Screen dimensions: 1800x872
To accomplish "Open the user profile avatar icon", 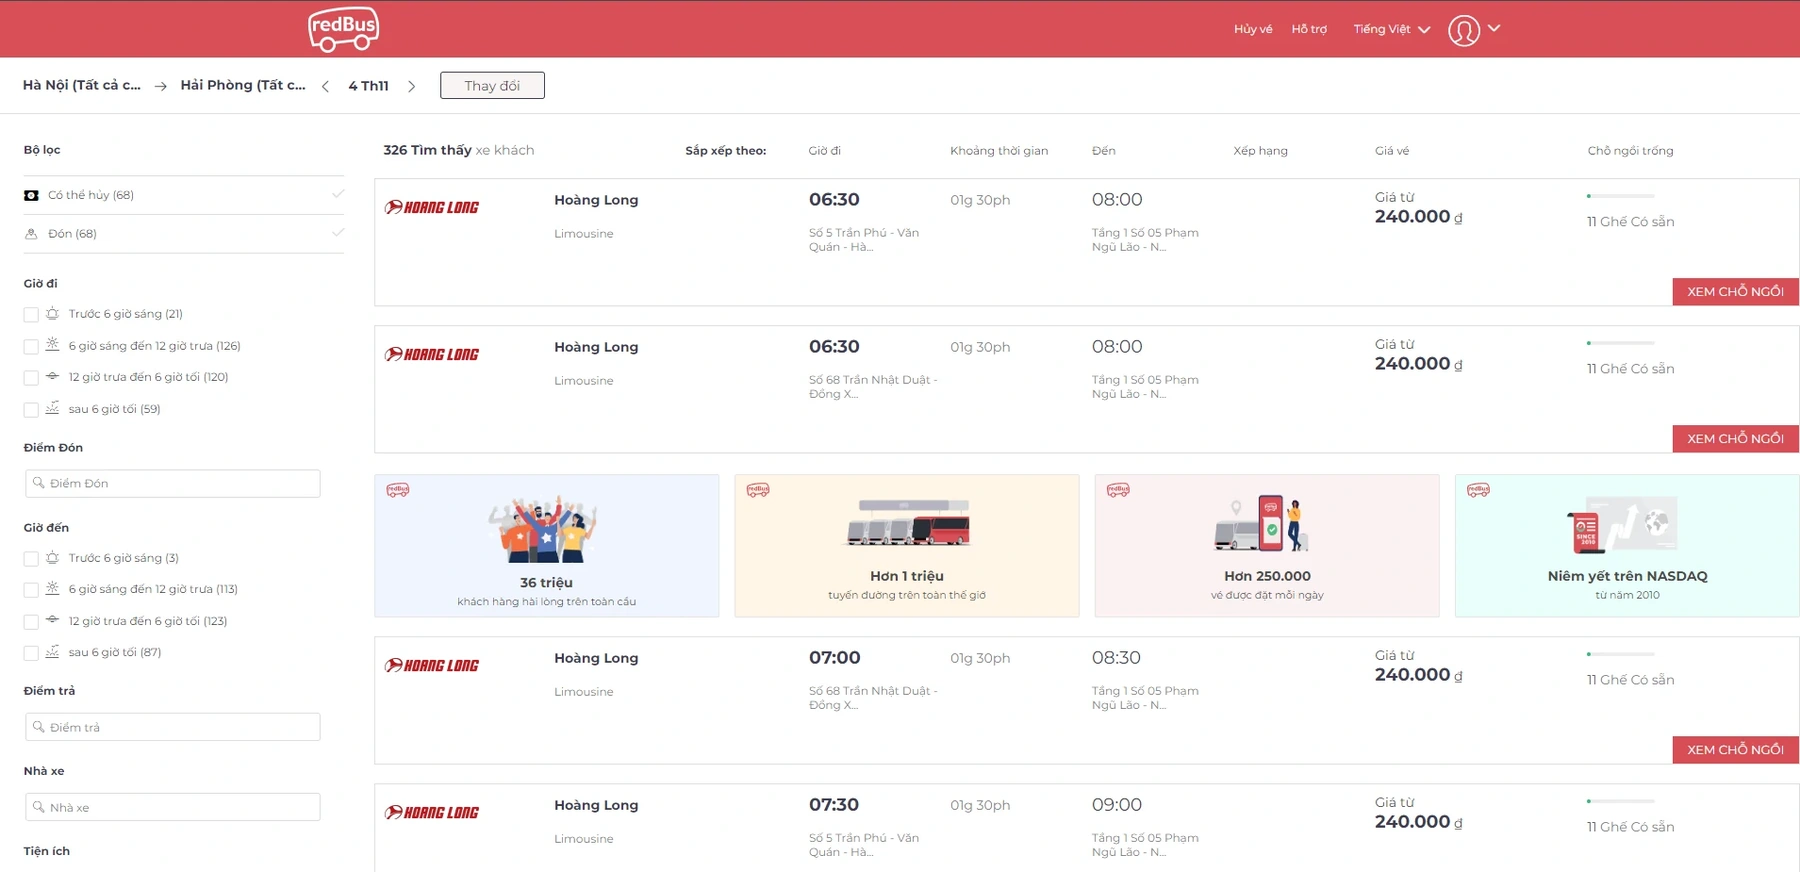I will tap(1463, 30).
